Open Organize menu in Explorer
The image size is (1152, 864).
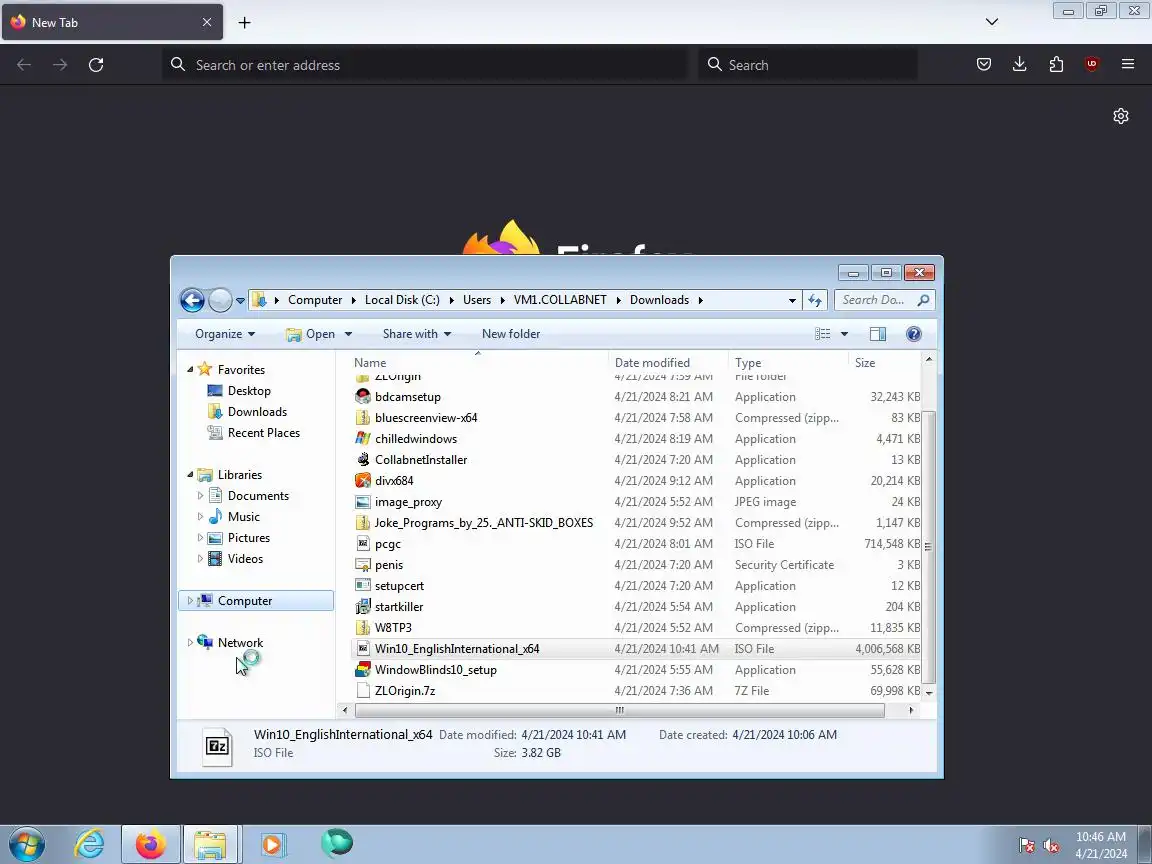pos(225,334)
